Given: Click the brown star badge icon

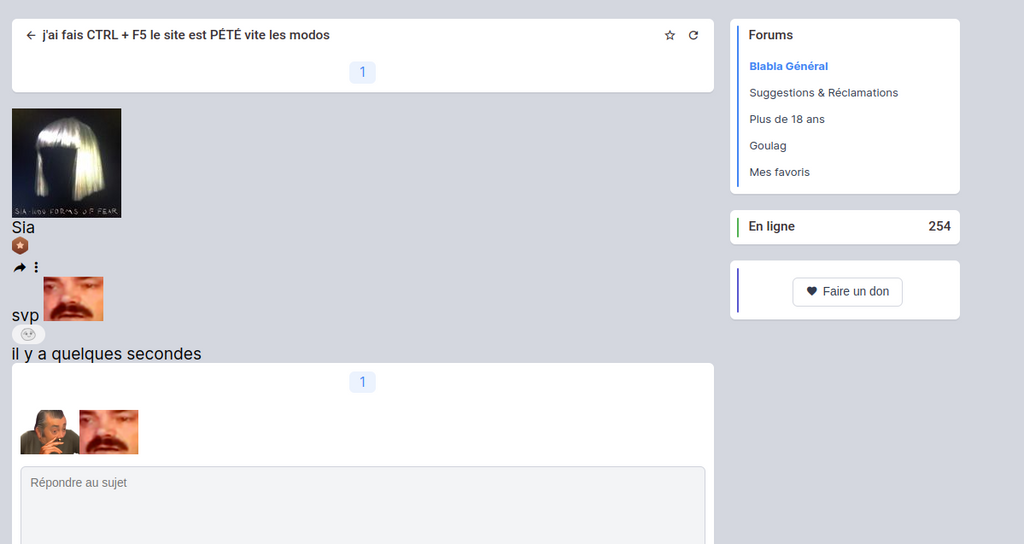Looking at the screenshot, I should 20,246.
